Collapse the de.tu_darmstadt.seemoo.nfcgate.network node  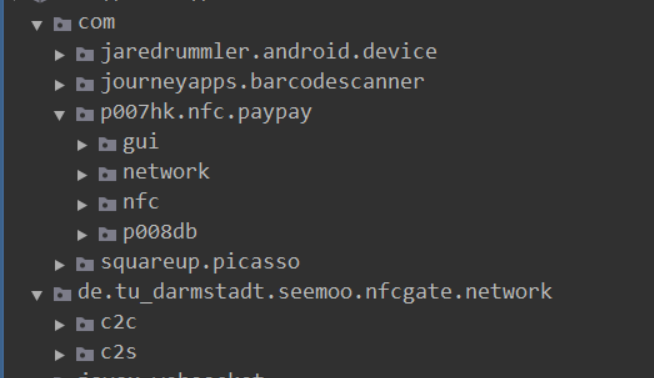pyautogui.click(x=37, y=295)
